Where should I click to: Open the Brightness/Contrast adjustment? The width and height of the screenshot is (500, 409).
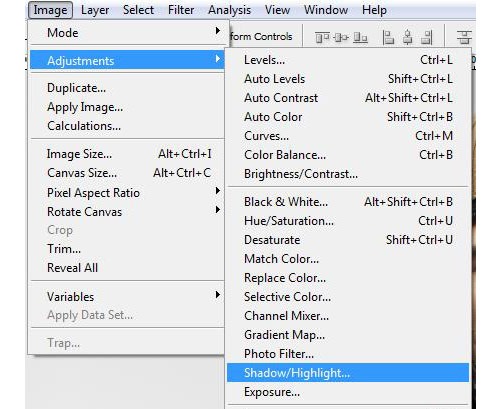click(x=348, y=174)
